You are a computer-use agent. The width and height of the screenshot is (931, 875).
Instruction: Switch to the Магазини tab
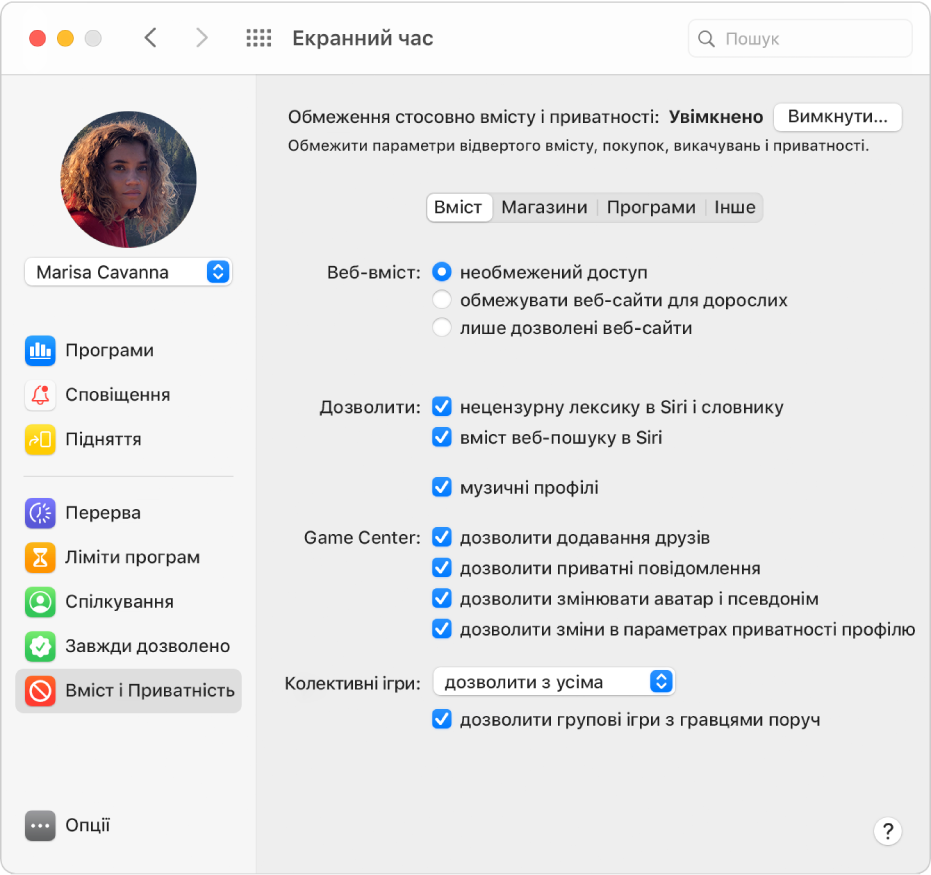pos(545,207)
